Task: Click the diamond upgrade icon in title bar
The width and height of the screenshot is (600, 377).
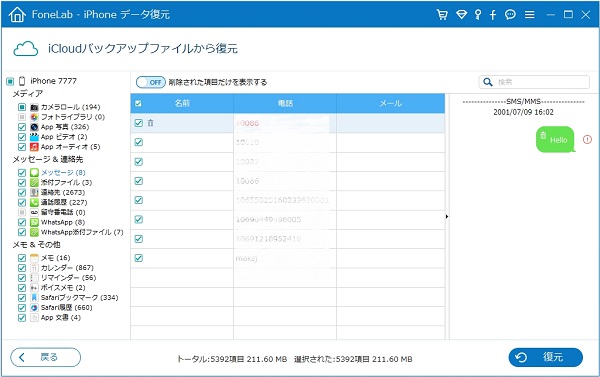Action: click(461, 15)
